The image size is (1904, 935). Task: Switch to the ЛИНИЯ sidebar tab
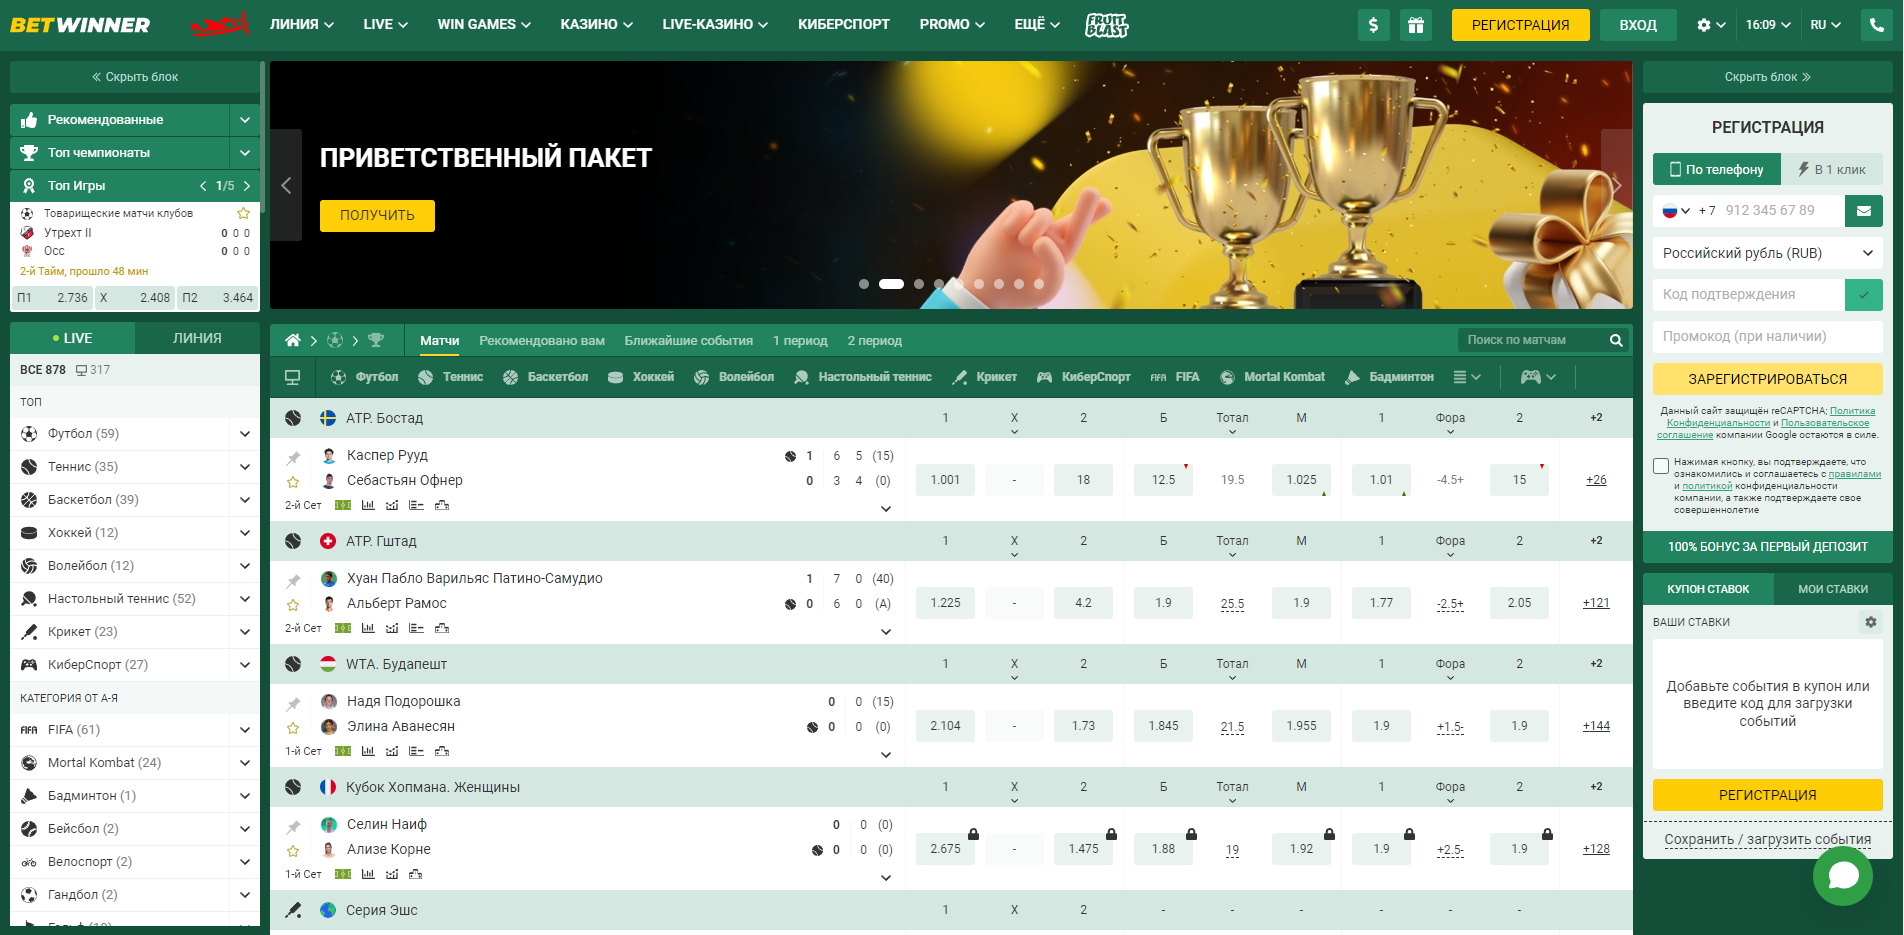tap(197, 338)
